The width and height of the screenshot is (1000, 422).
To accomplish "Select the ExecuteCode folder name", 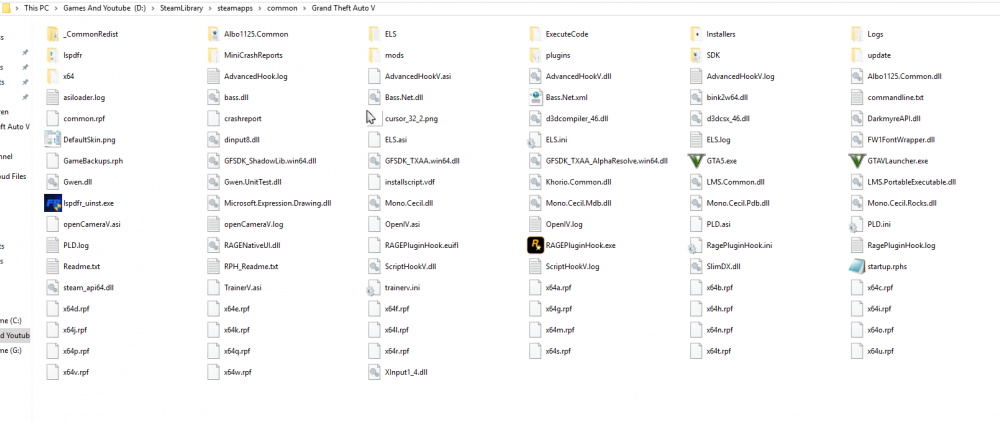I will [x=567, y=34].
